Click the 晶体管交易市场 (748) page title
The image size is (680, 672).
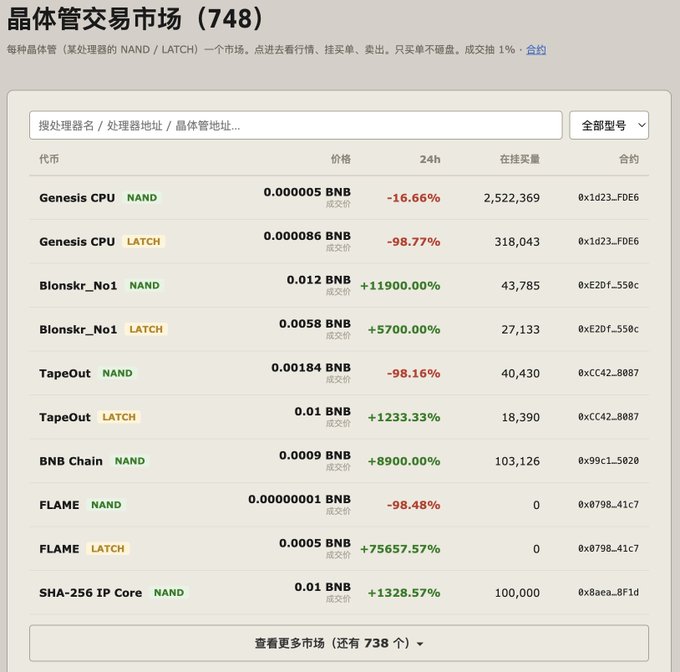pos(135,19)
